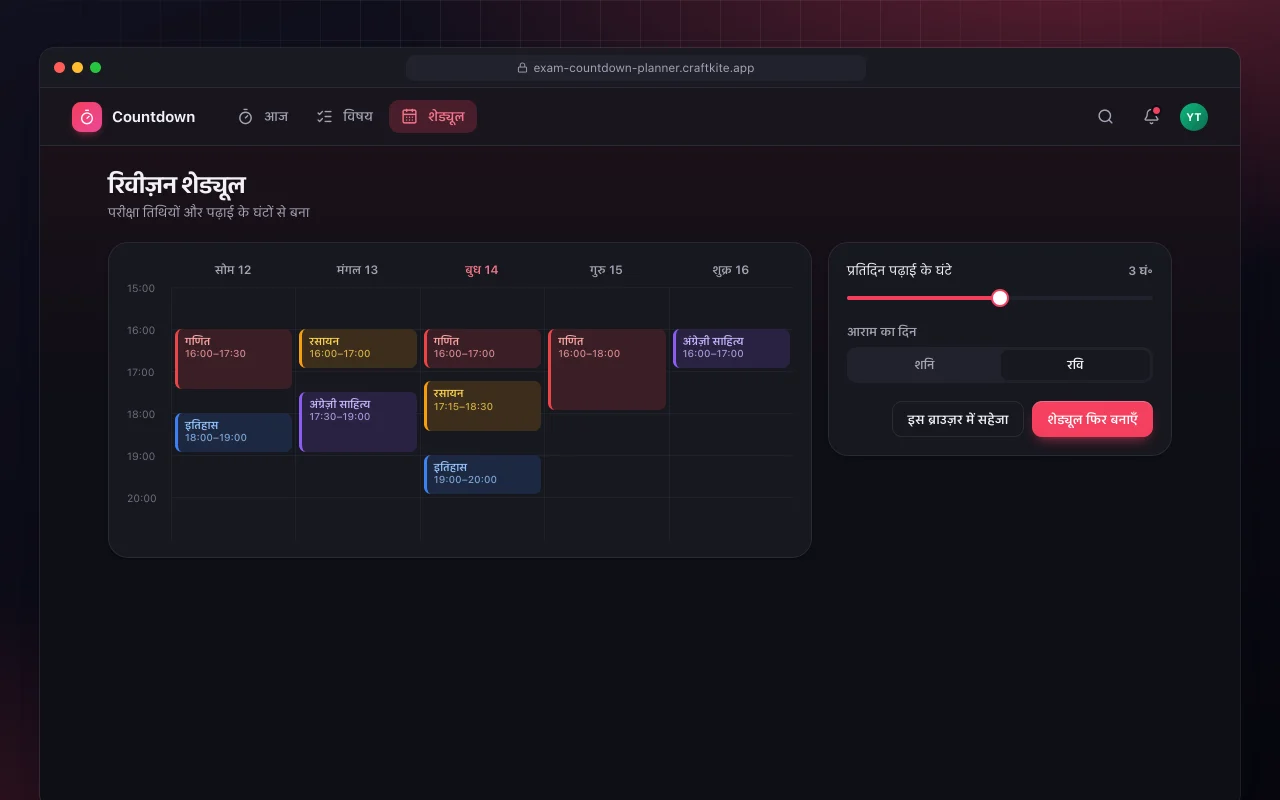The width and height of the screenshot is (1280, 800).
Task: Select Thursday's गणित 16:00–18:00 event
Action: pyautogui.click(x=607, y=370)
